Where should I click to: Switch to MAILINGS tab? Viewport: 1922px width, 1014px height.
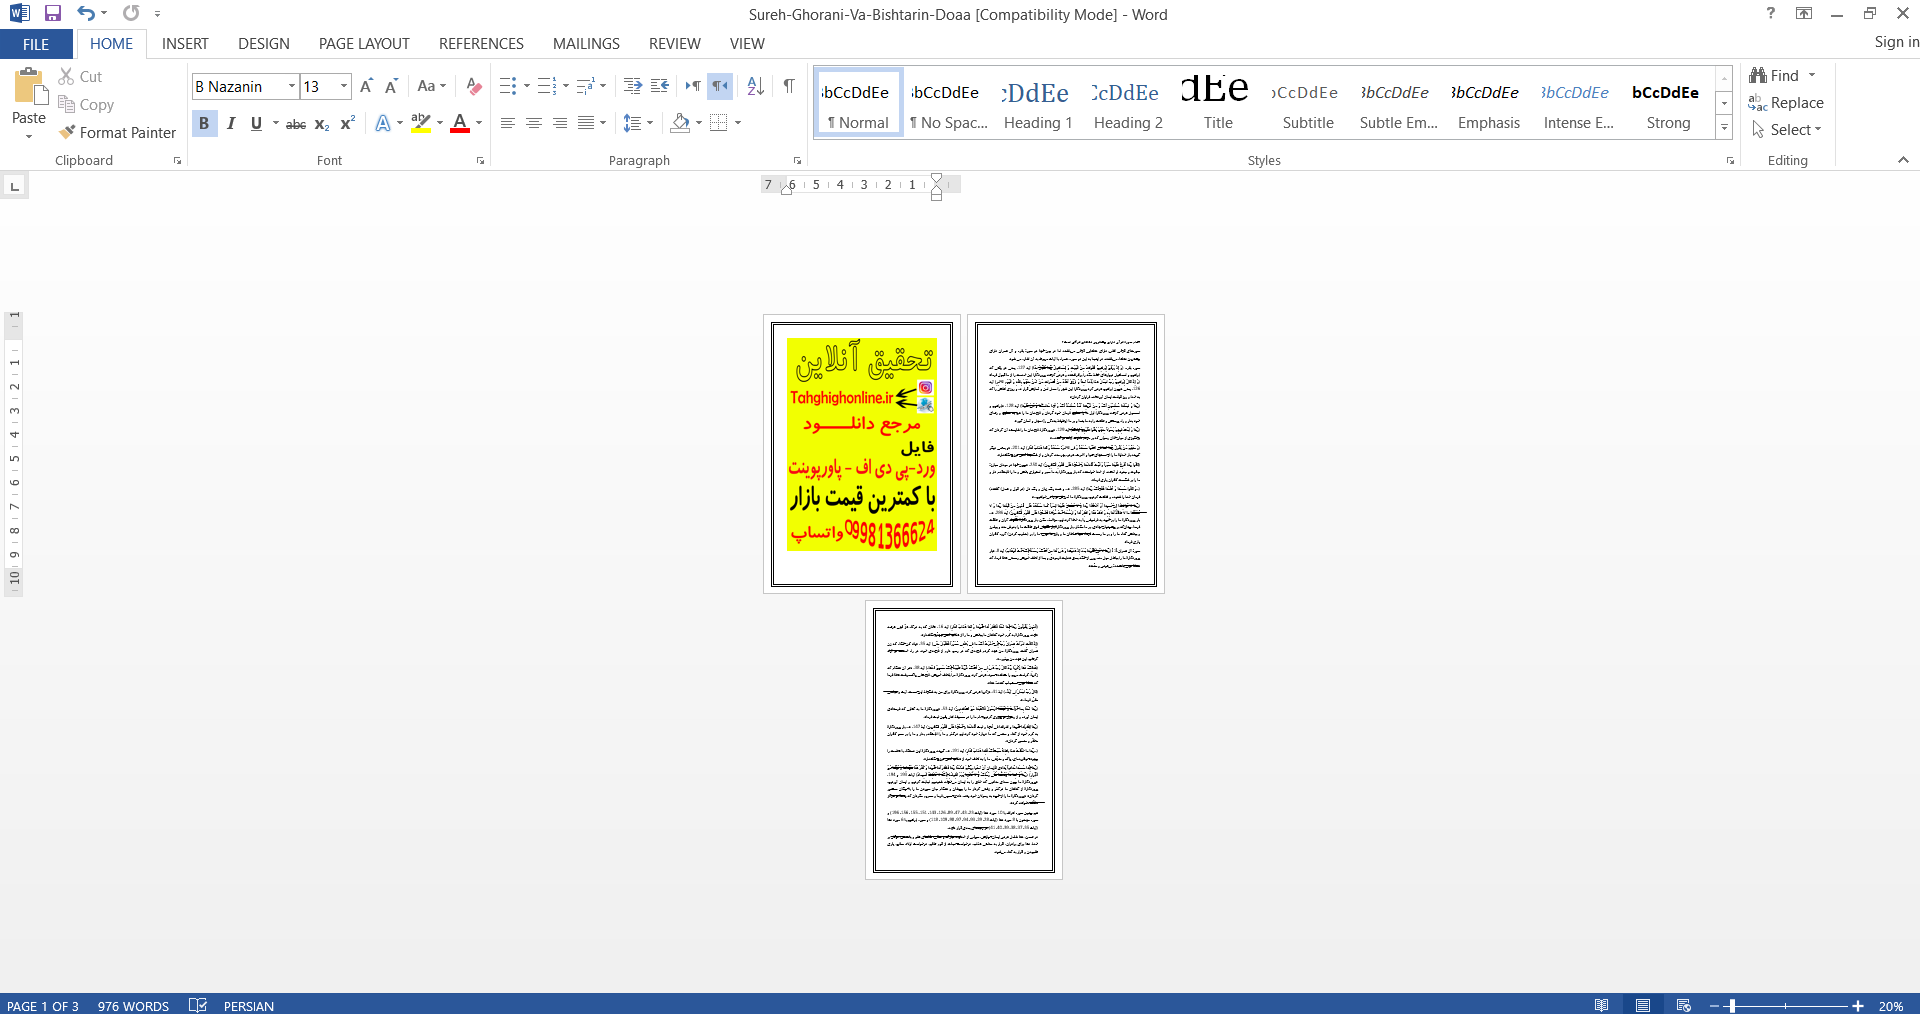[586, 44]
